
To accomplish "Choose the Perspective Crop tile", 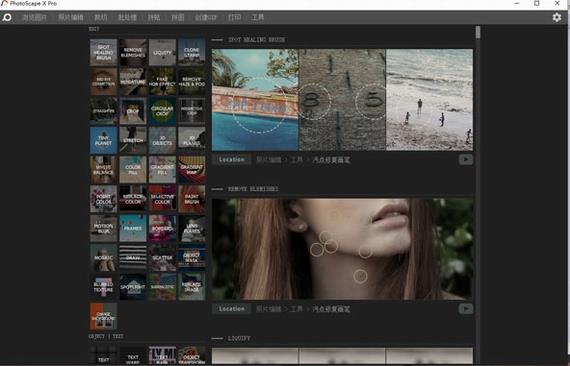I will pos(192,111).
